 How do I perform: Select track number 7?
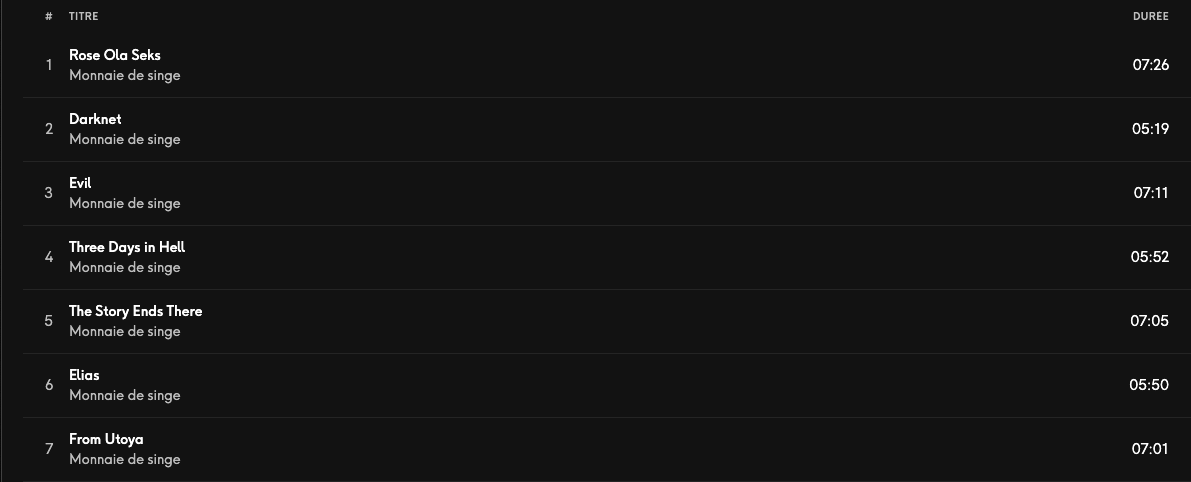[x=49, y=449]
